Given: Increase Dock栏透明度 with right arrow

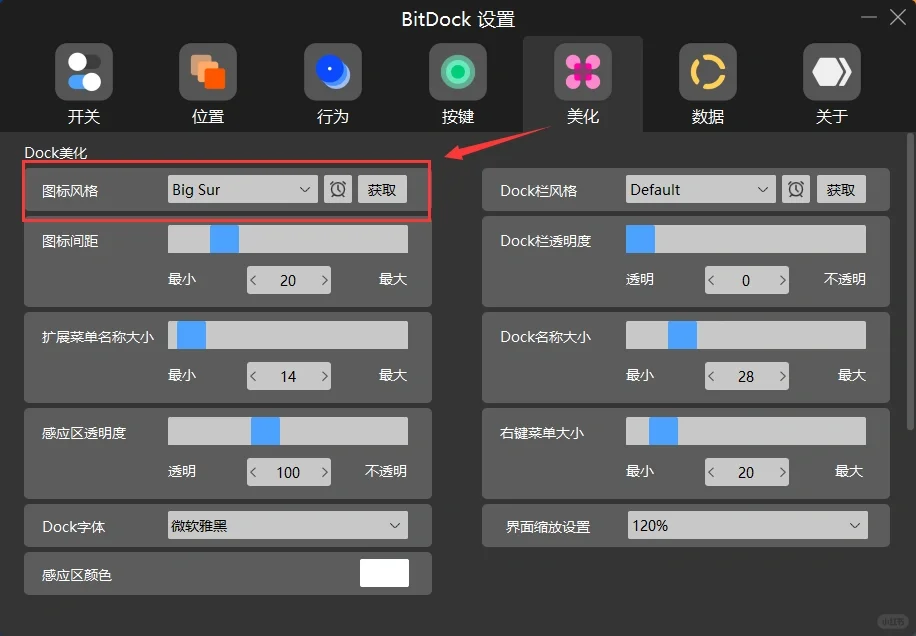Looking at the screenshot, I should [x=782, y=280].
